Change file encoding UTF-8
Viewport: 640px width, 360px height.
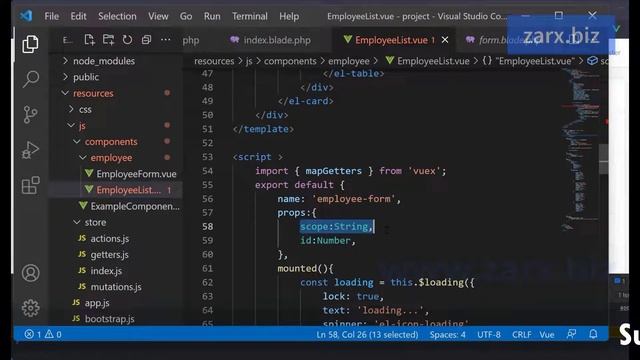(x=489, y=335)
